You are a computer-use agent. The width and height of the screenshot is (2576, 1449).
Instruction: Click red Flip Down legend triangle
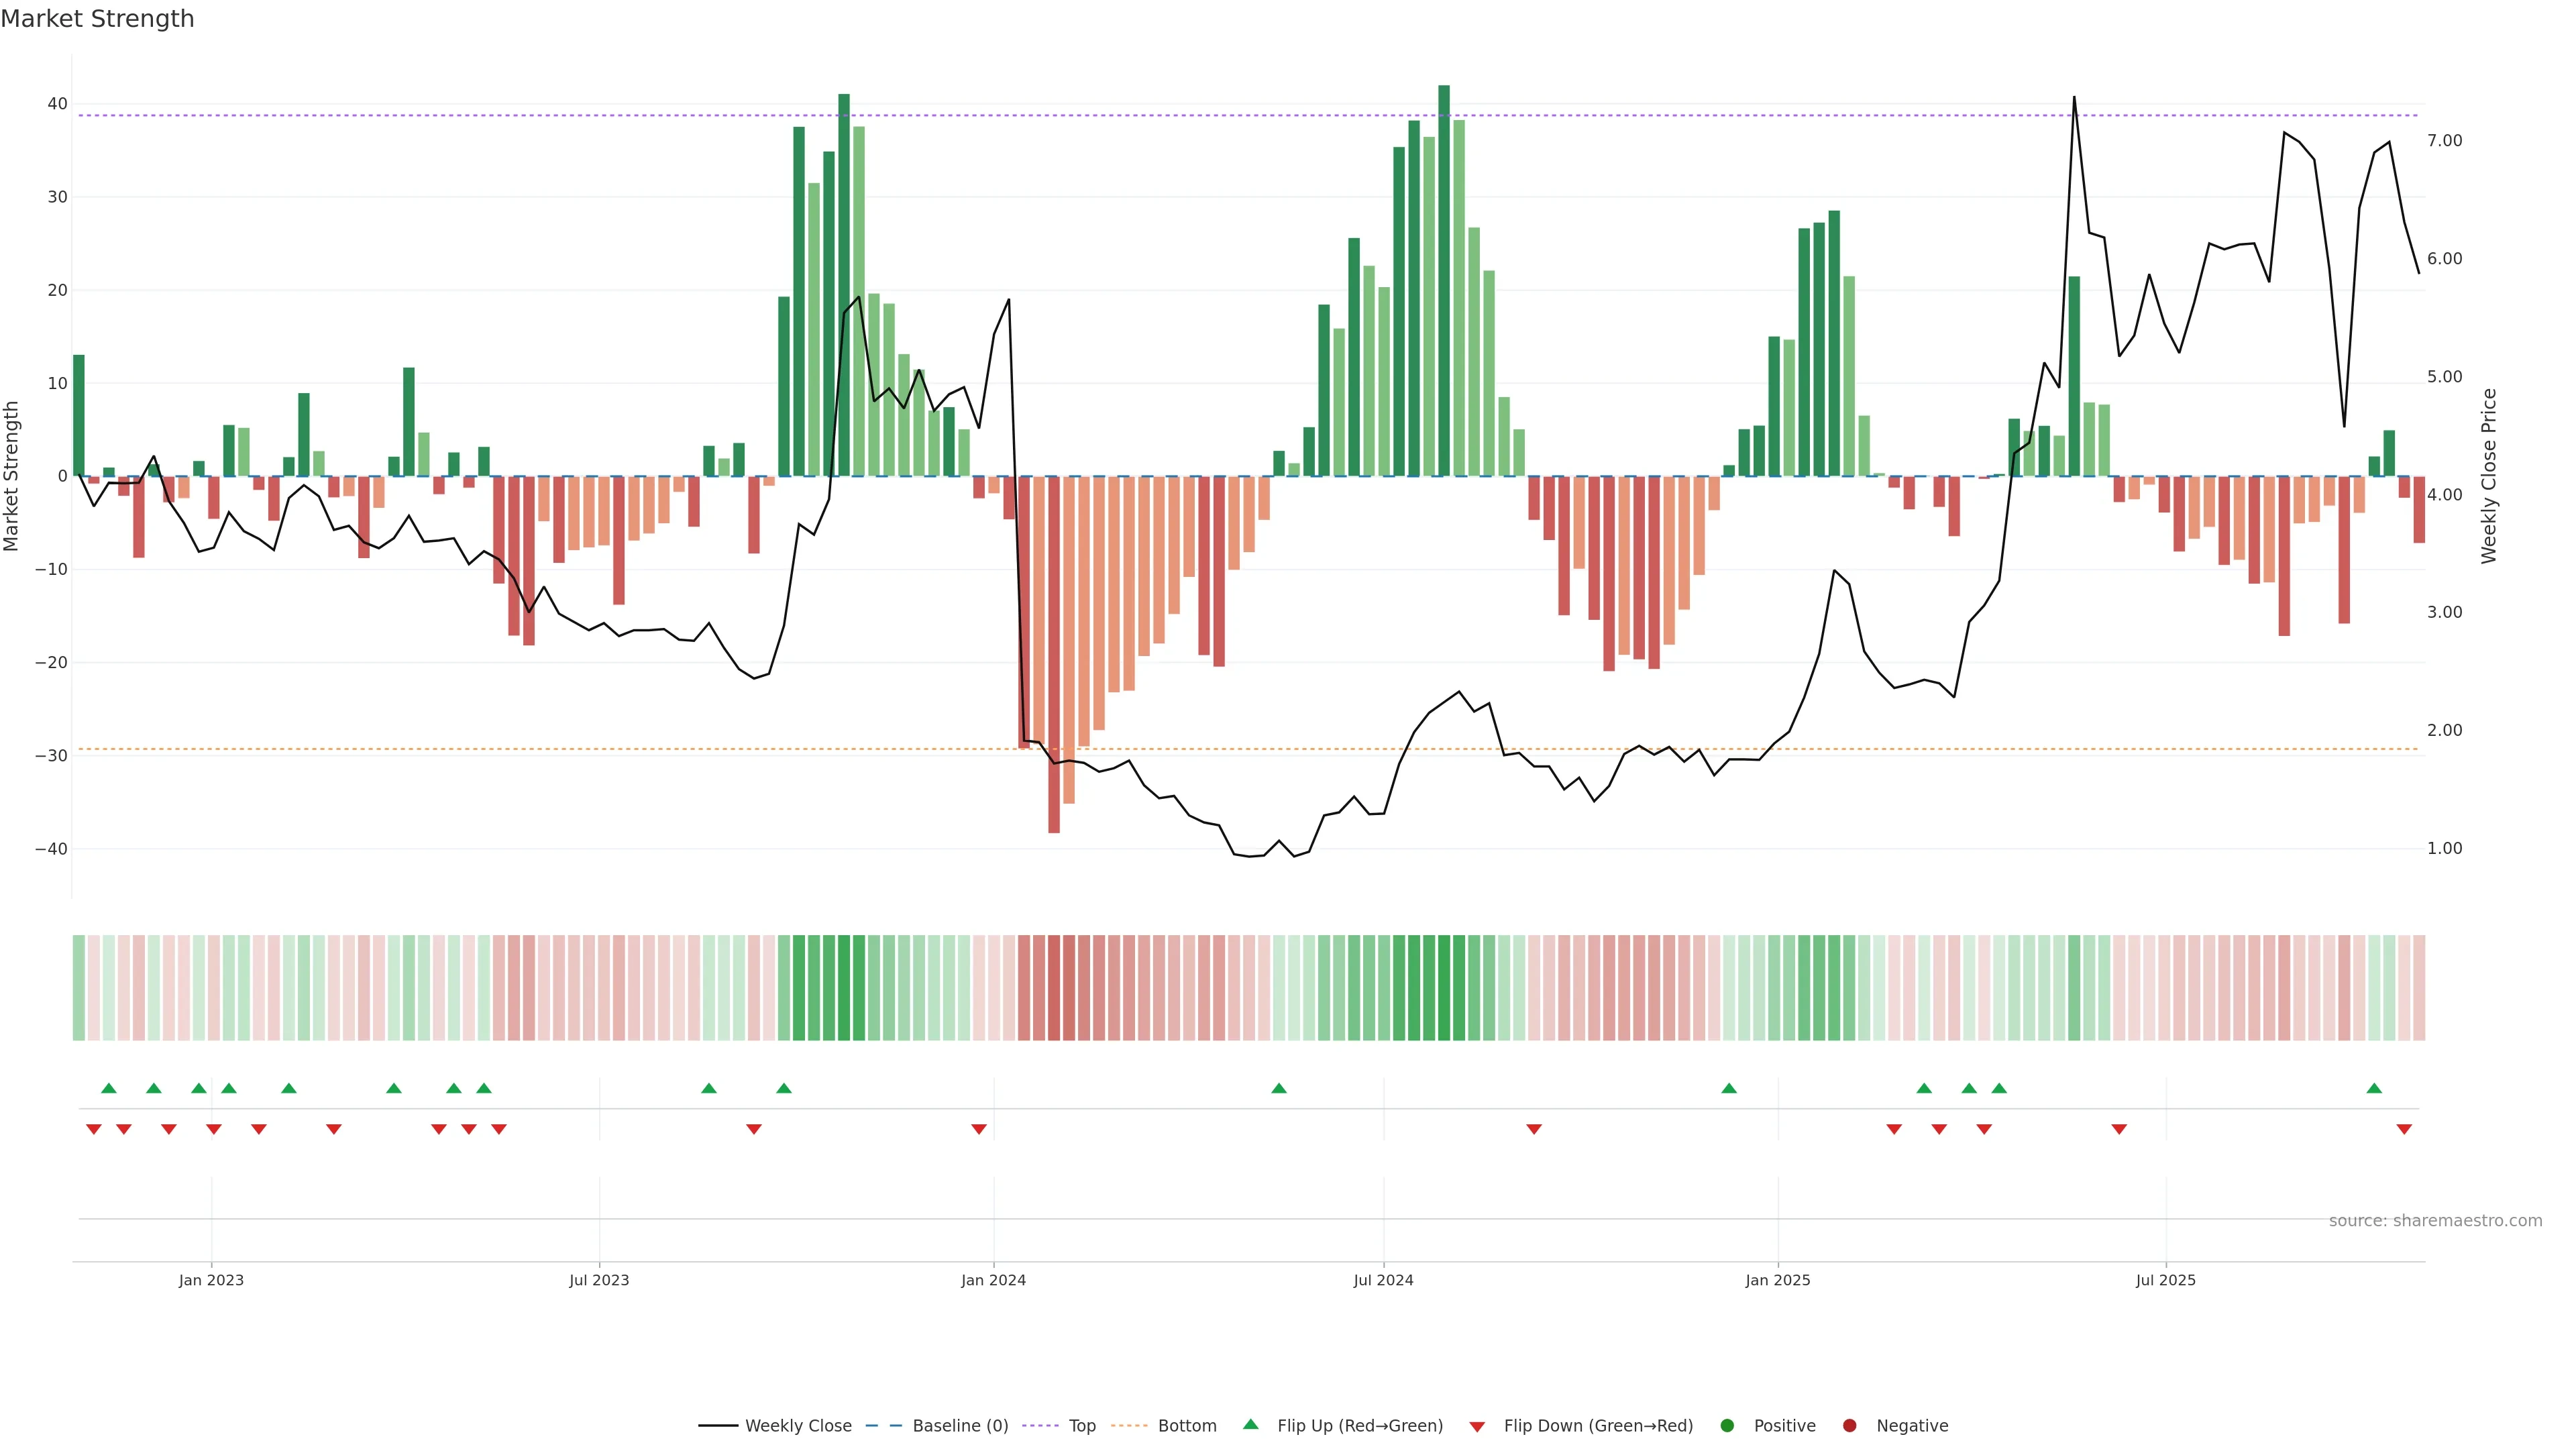pos(1477,1427)
